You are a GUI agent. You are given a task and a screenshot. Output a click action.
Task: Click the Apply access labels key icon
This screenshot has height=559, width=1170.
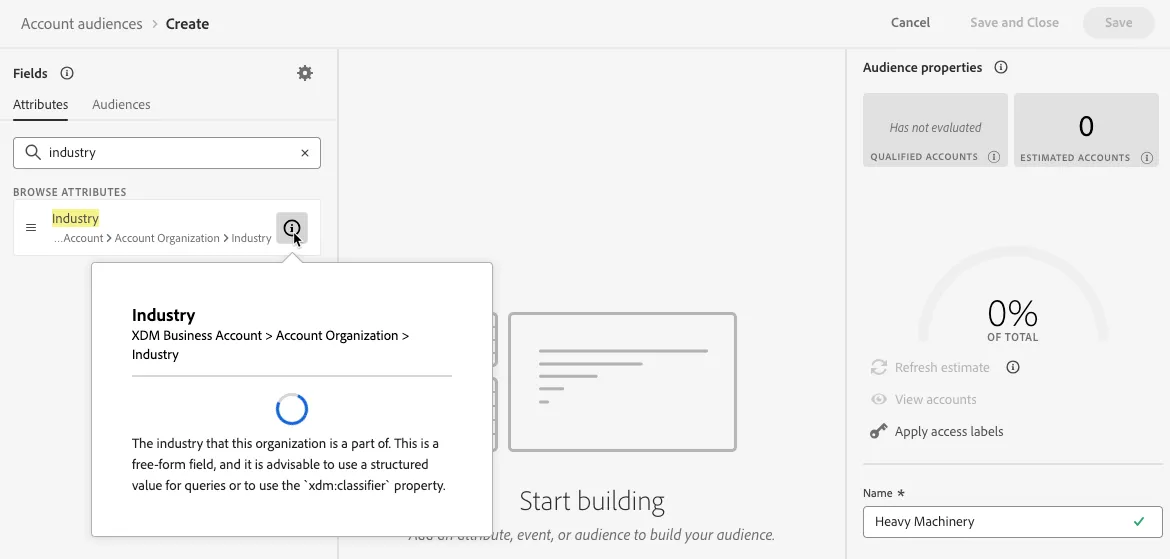click(x=878, y=431)
